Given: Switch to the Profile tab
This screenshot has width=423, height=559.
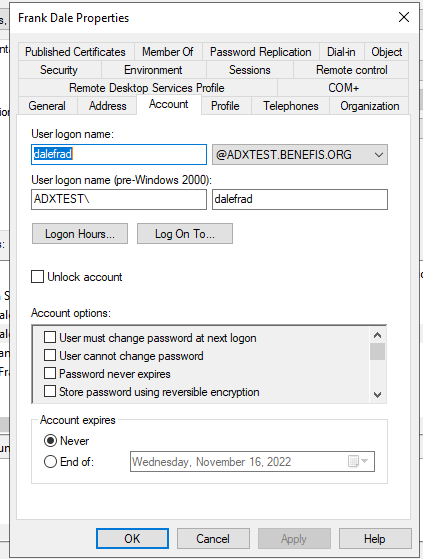Looking at the screenshot, I should pyautogui.click(x=225, y=106).
